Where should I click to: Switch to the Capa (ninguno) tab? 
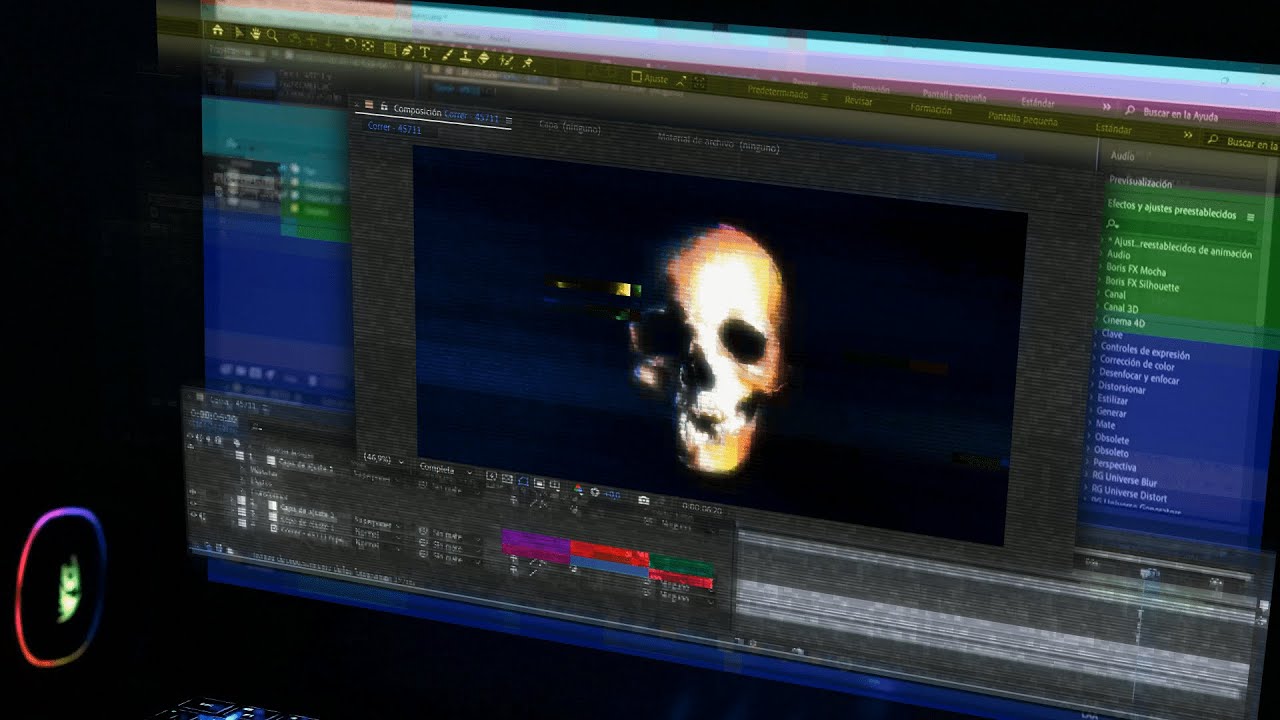point(568,127)
